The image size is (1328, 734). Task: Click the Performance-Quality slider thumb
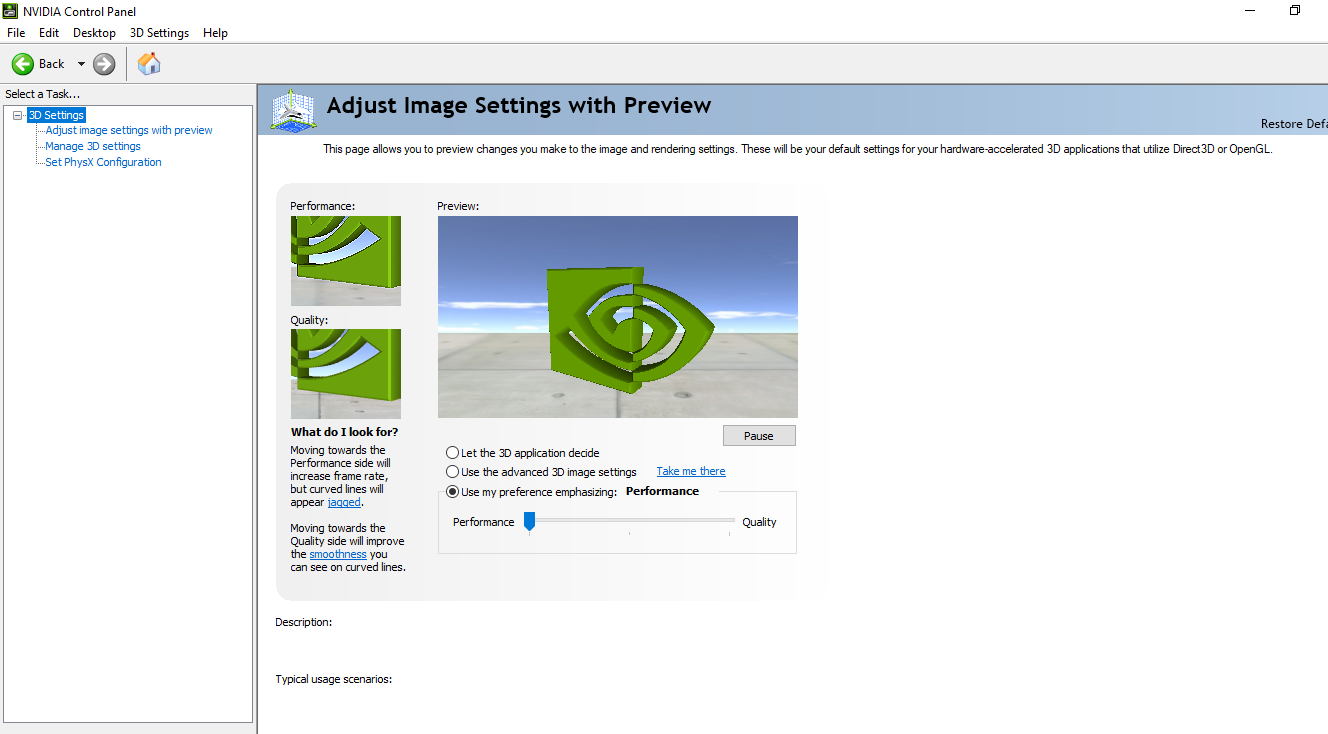point(529,521)
